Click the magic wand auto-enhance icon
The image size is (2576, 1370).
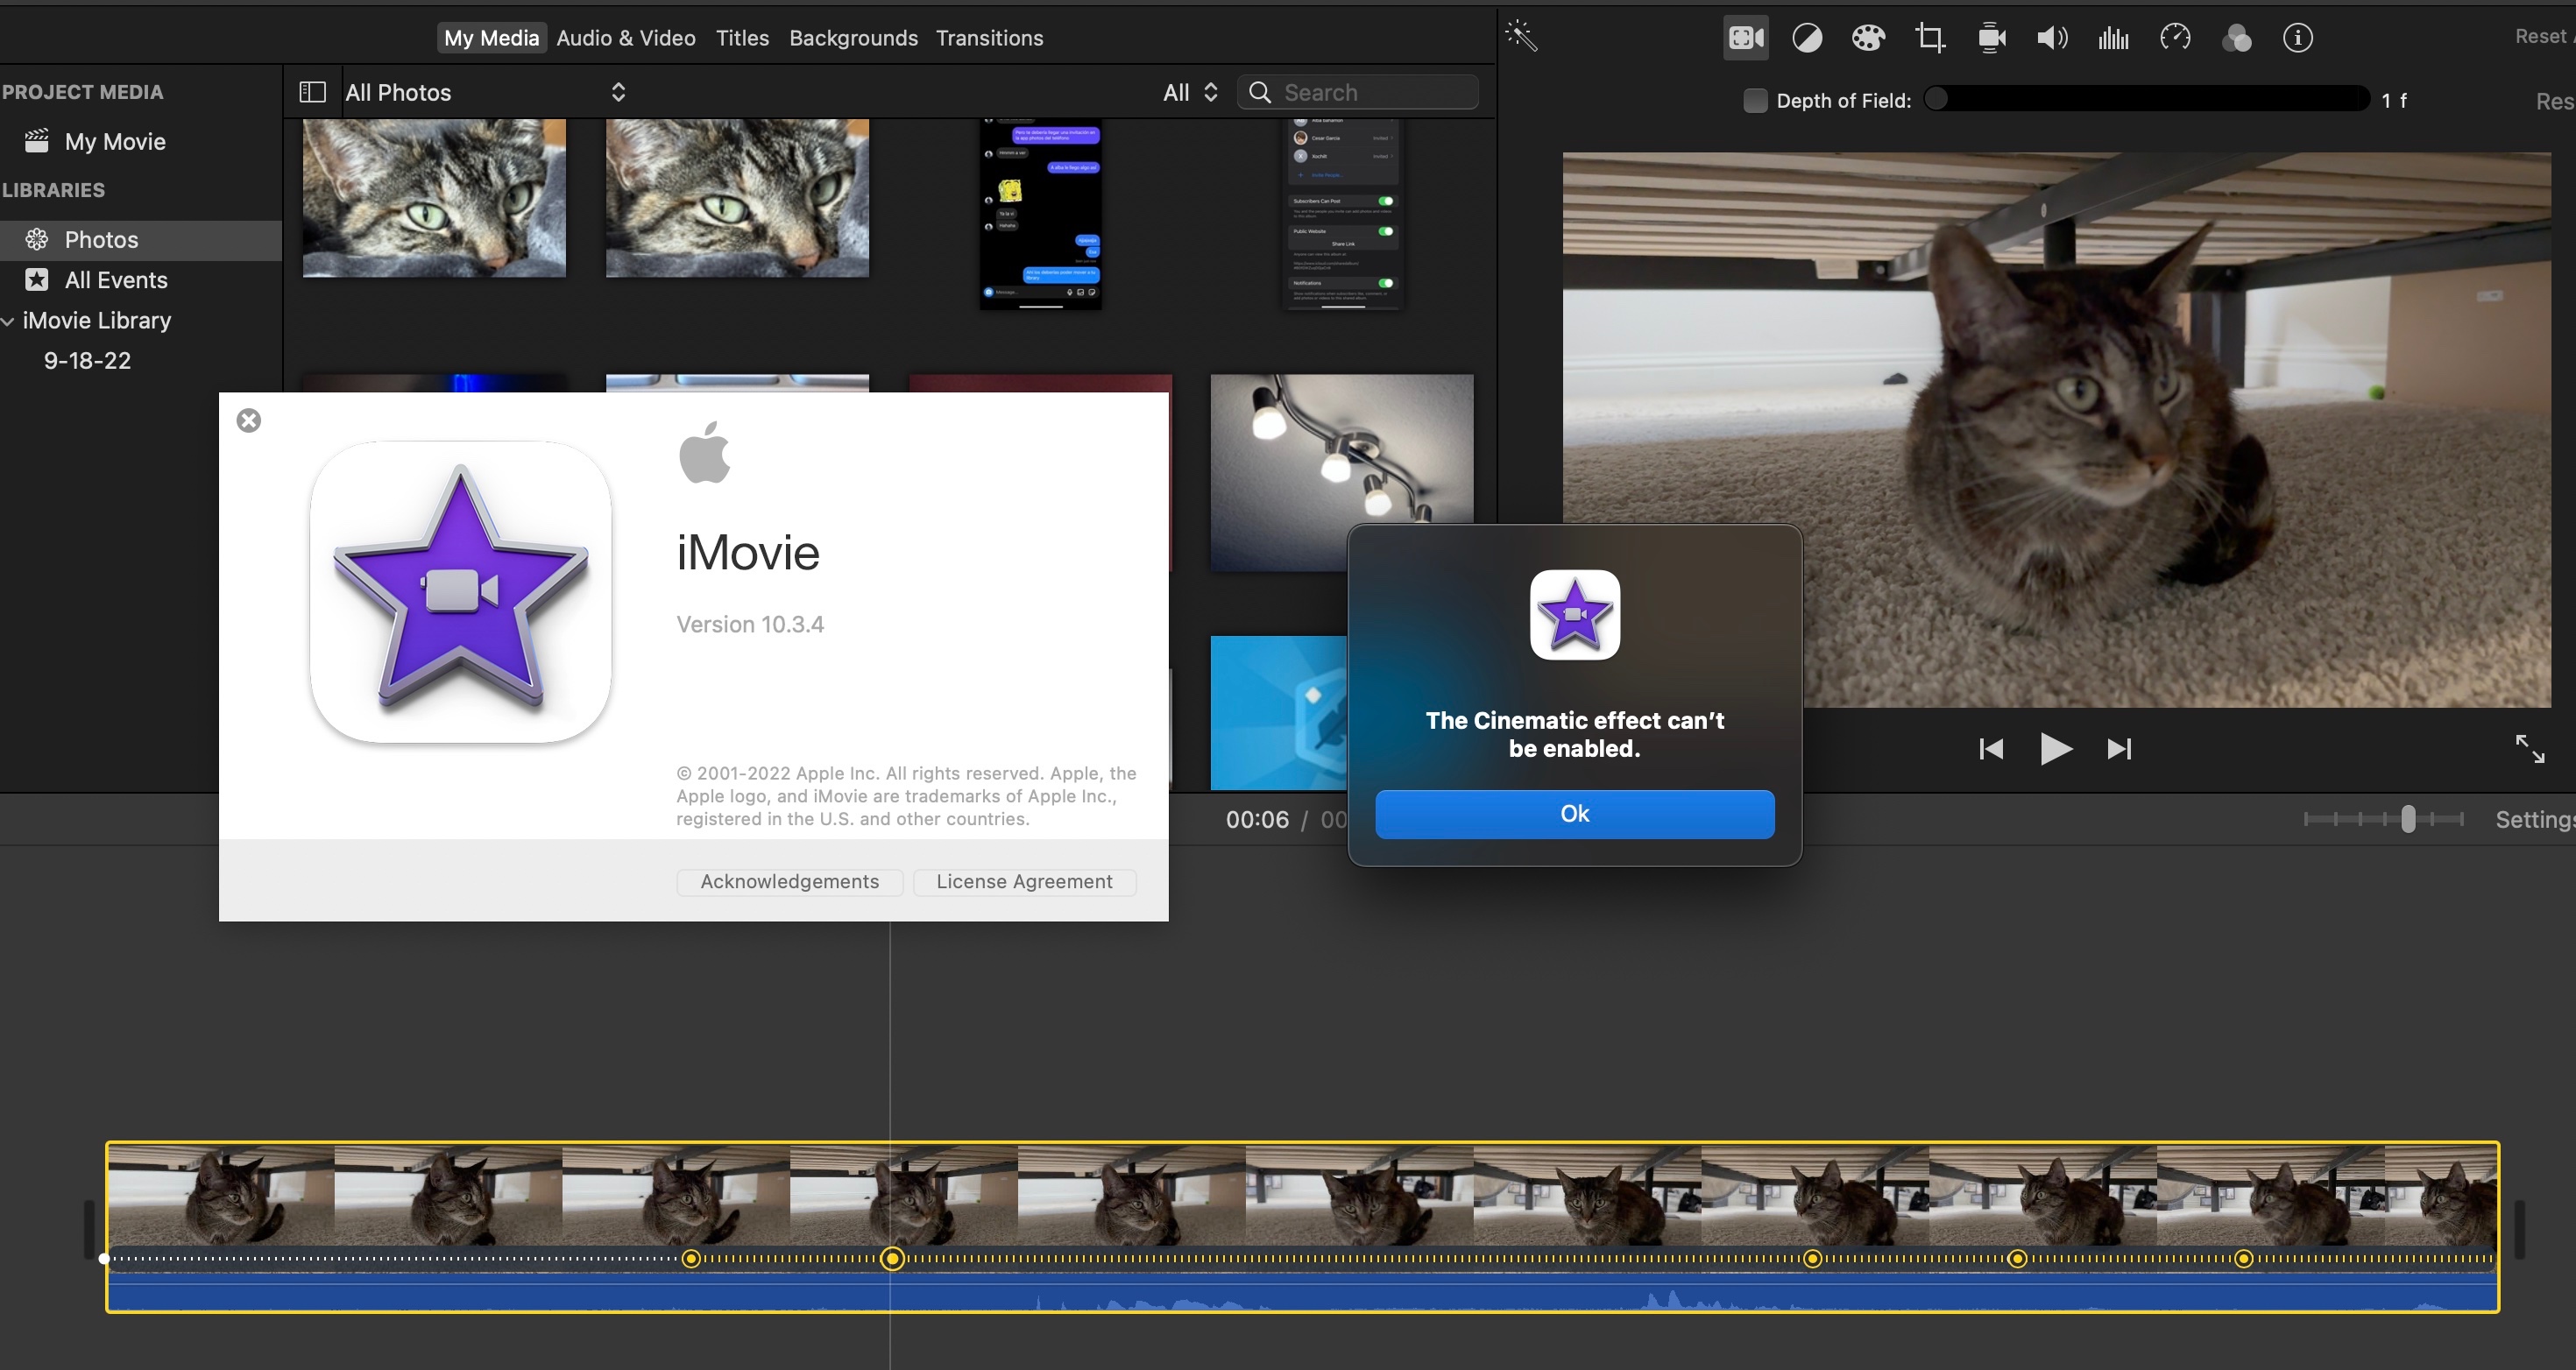(1521, 37)
